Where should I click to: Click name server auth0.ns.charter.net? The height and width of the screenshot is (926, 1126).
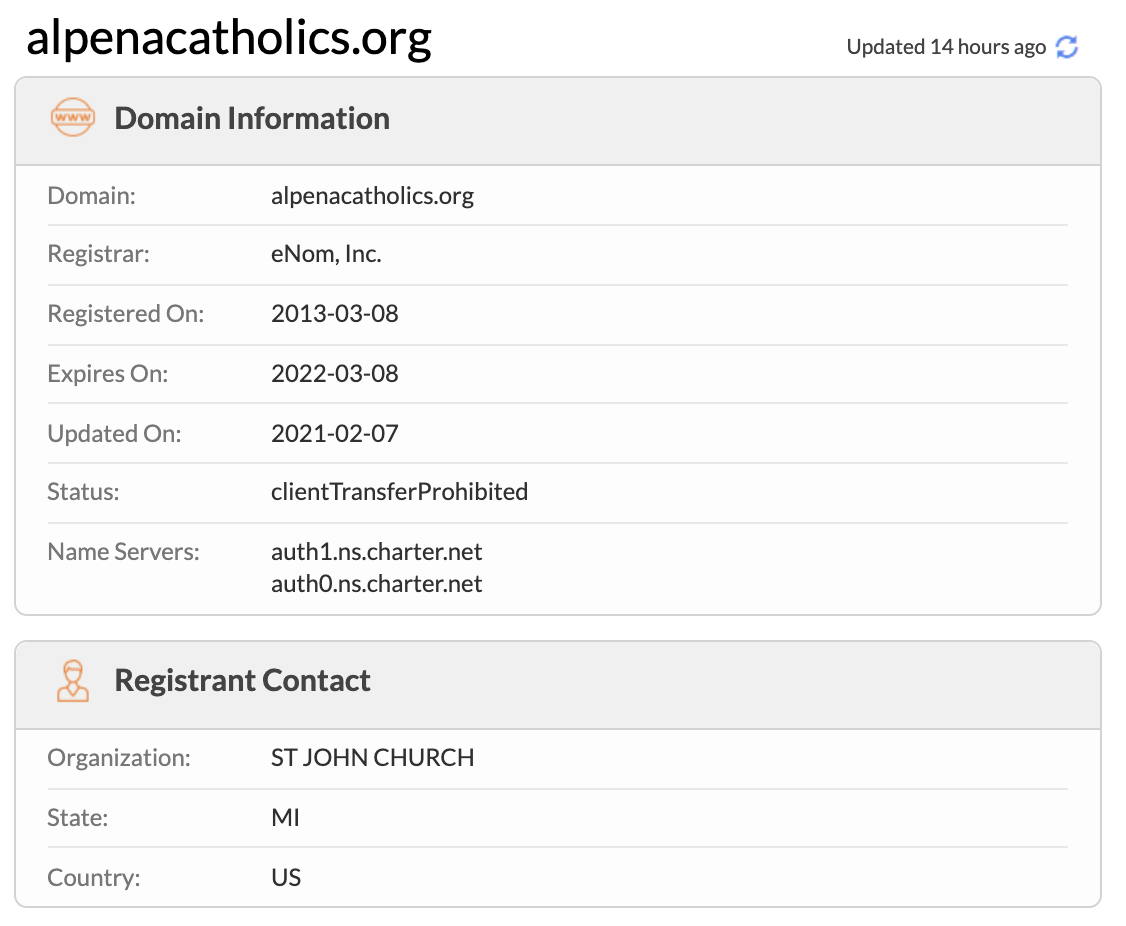(x=377, y=584)
